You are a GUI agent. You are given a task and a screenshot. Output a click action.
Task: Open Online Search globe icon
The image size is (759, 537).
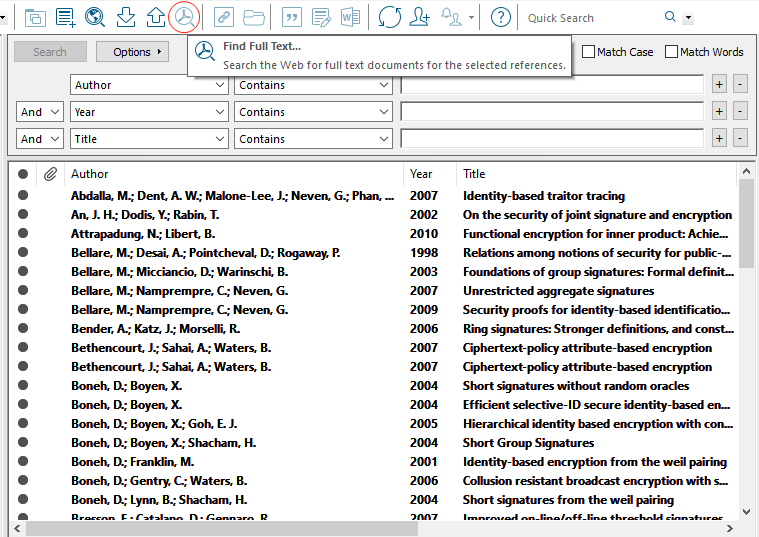pyautogui.click(x=95, y=17)
